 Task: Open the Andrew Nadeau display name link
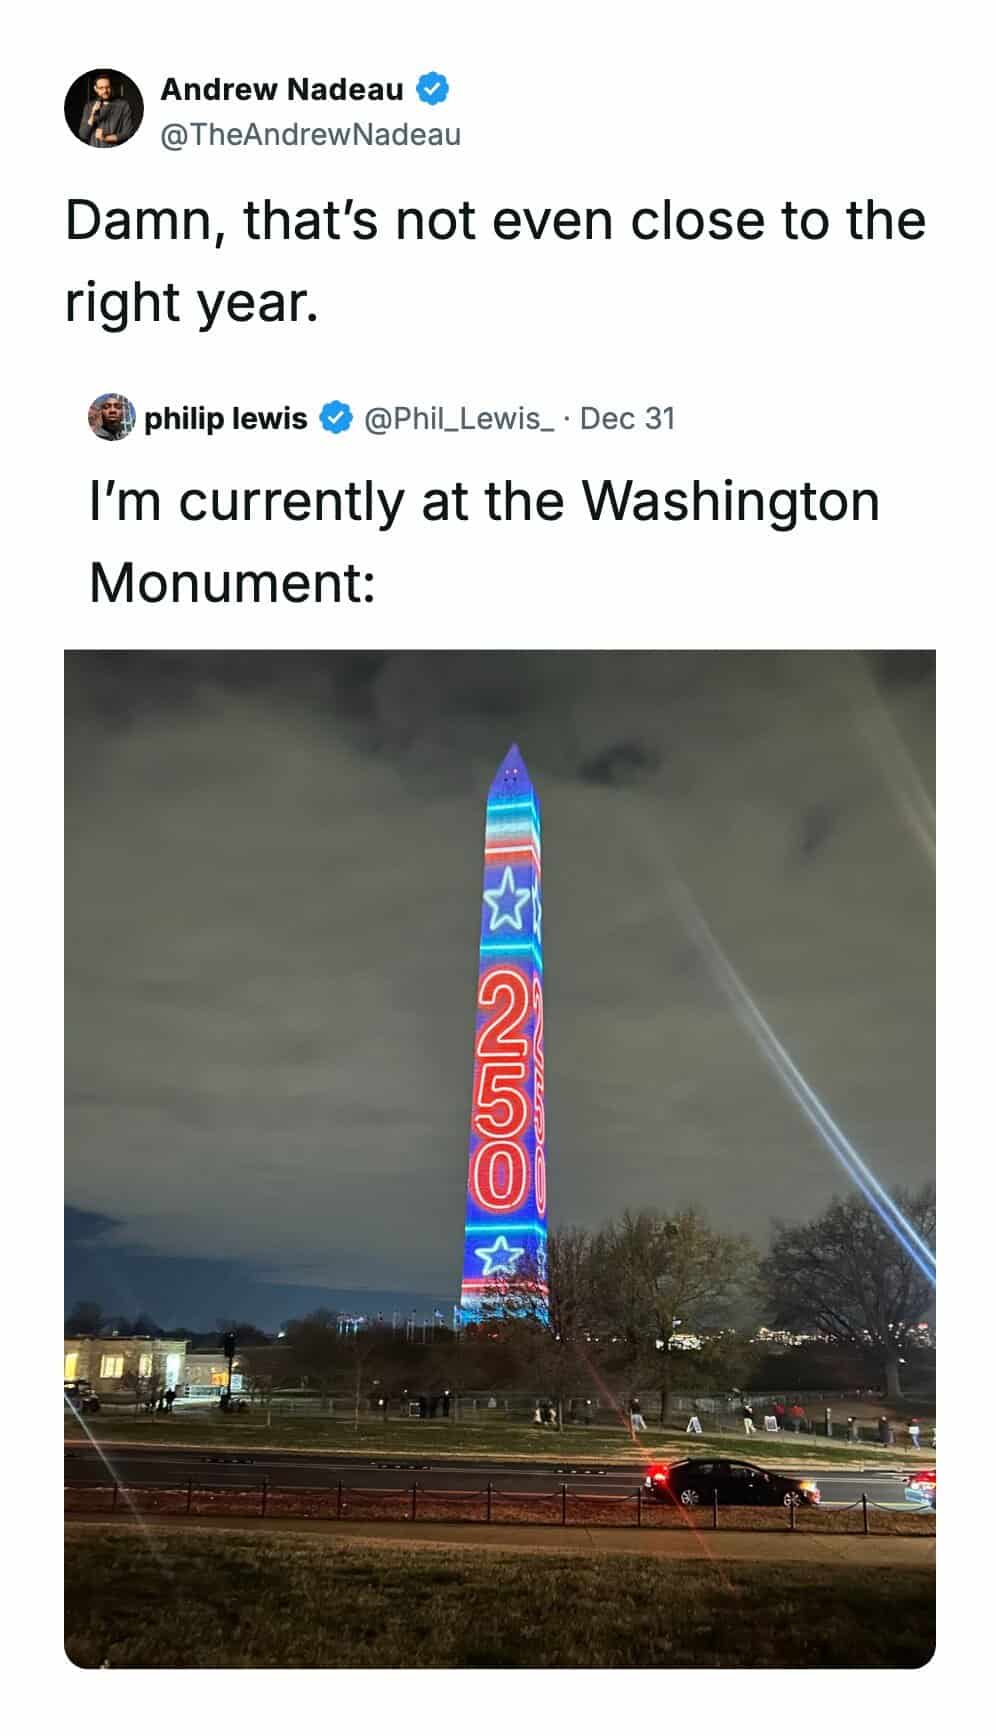pyautogui.click(x=282, y=89)
